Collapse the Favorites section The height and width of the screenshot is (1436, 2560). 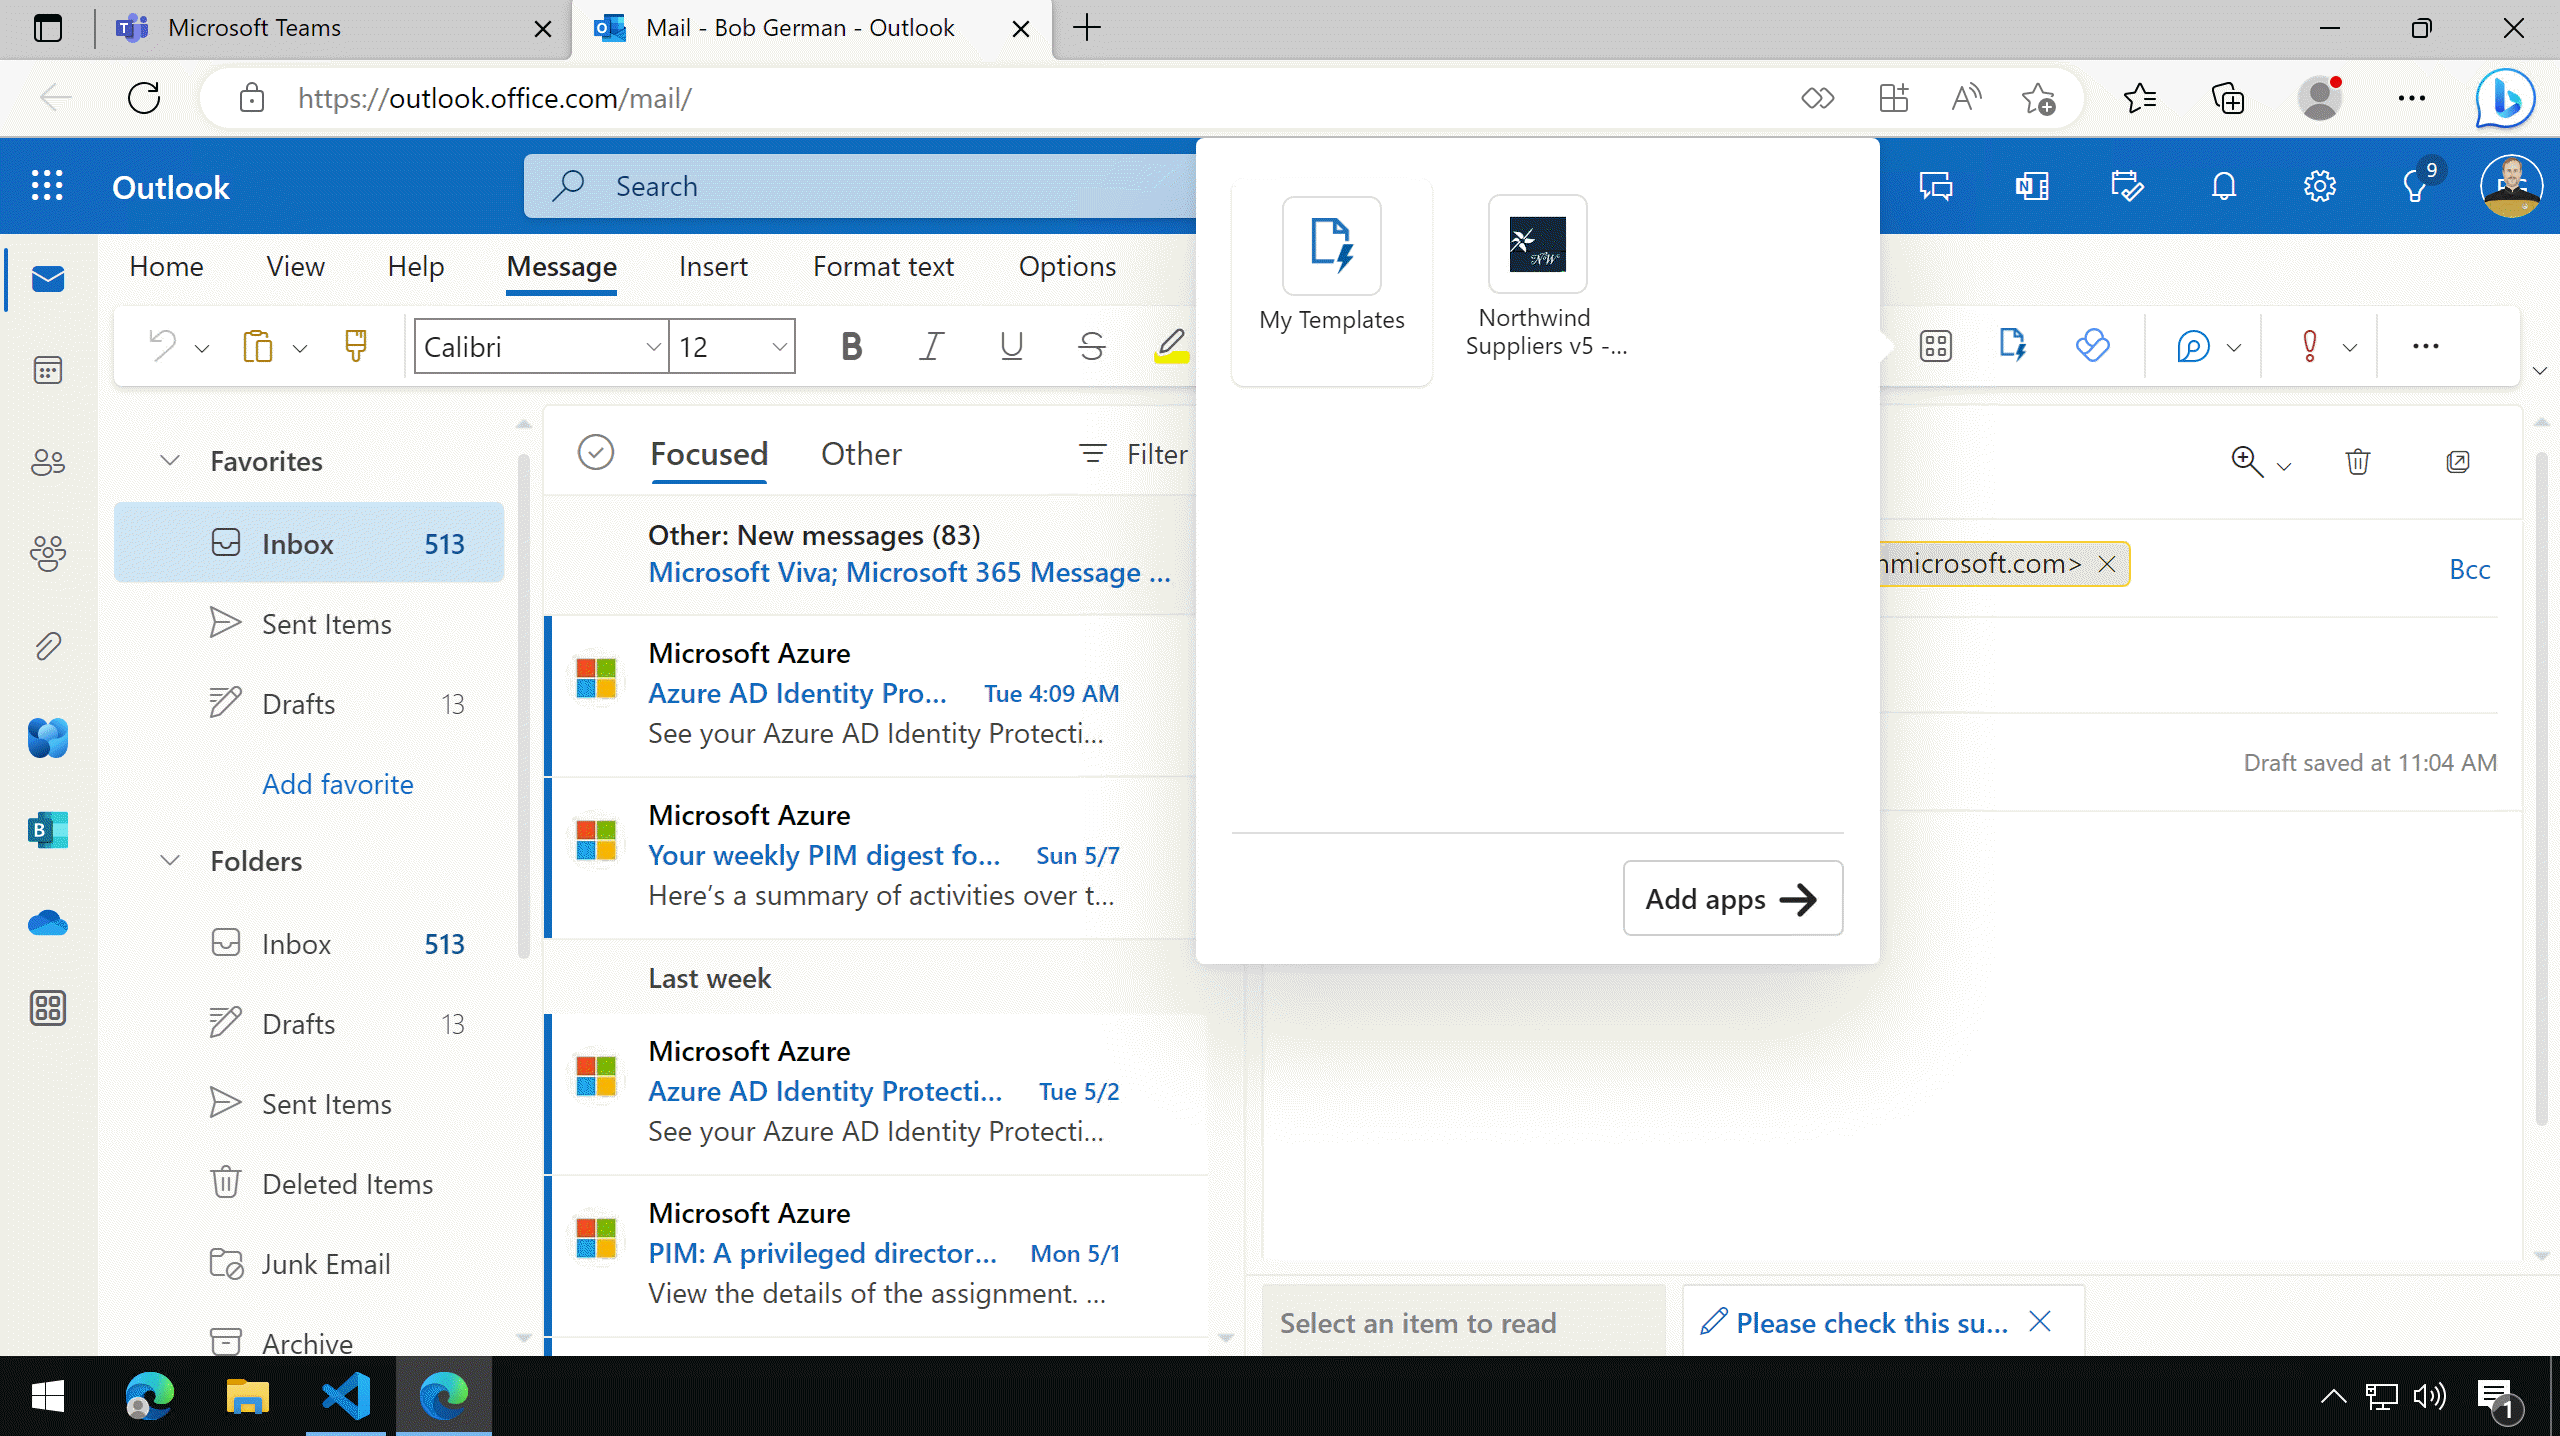170,460
